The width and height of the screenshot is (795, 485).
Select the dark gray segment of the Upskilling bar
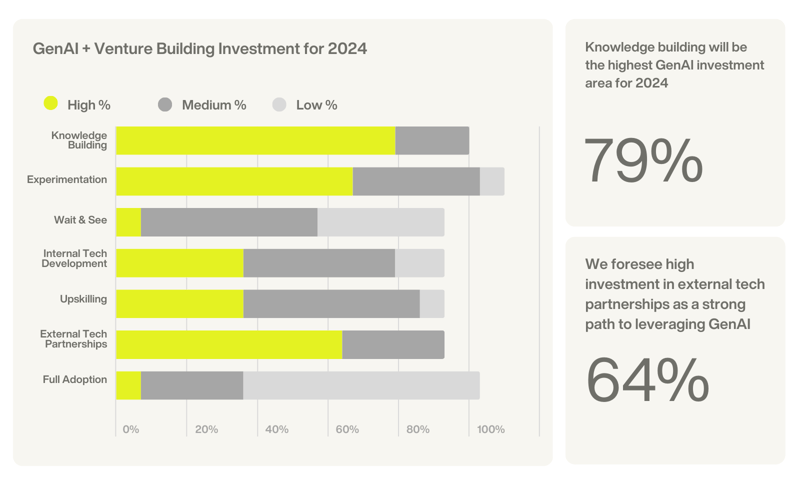click(331, 304)
